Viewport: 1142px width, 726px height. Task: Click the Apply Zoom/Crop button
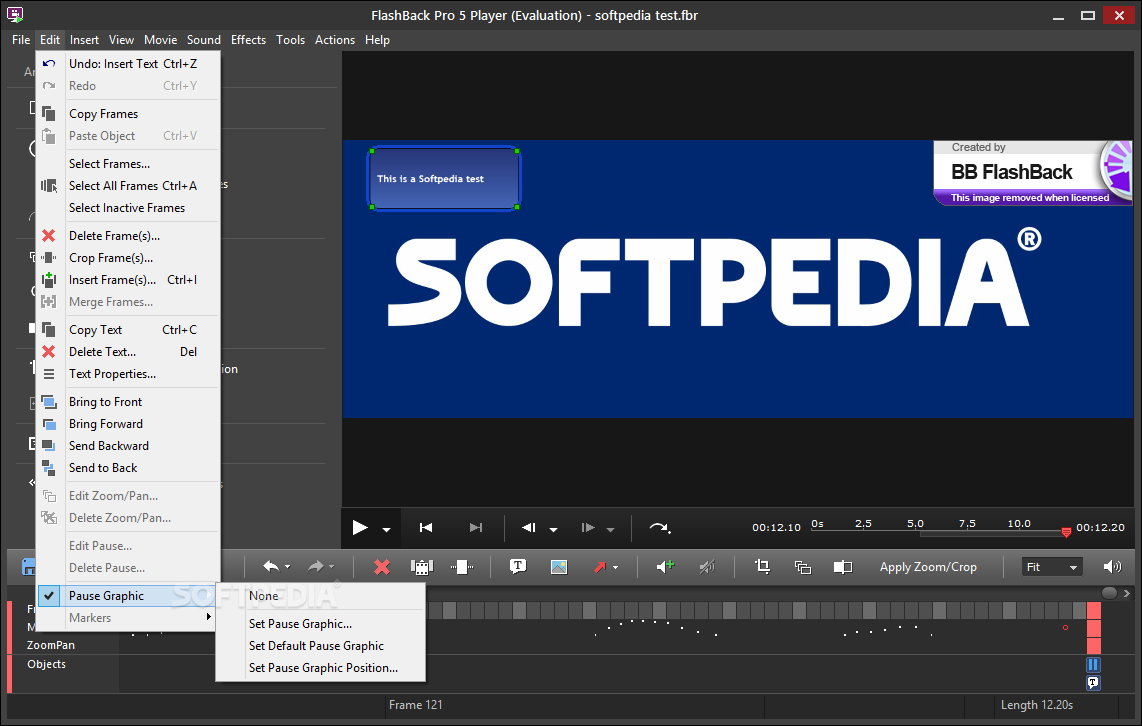[x=928, y=567]
